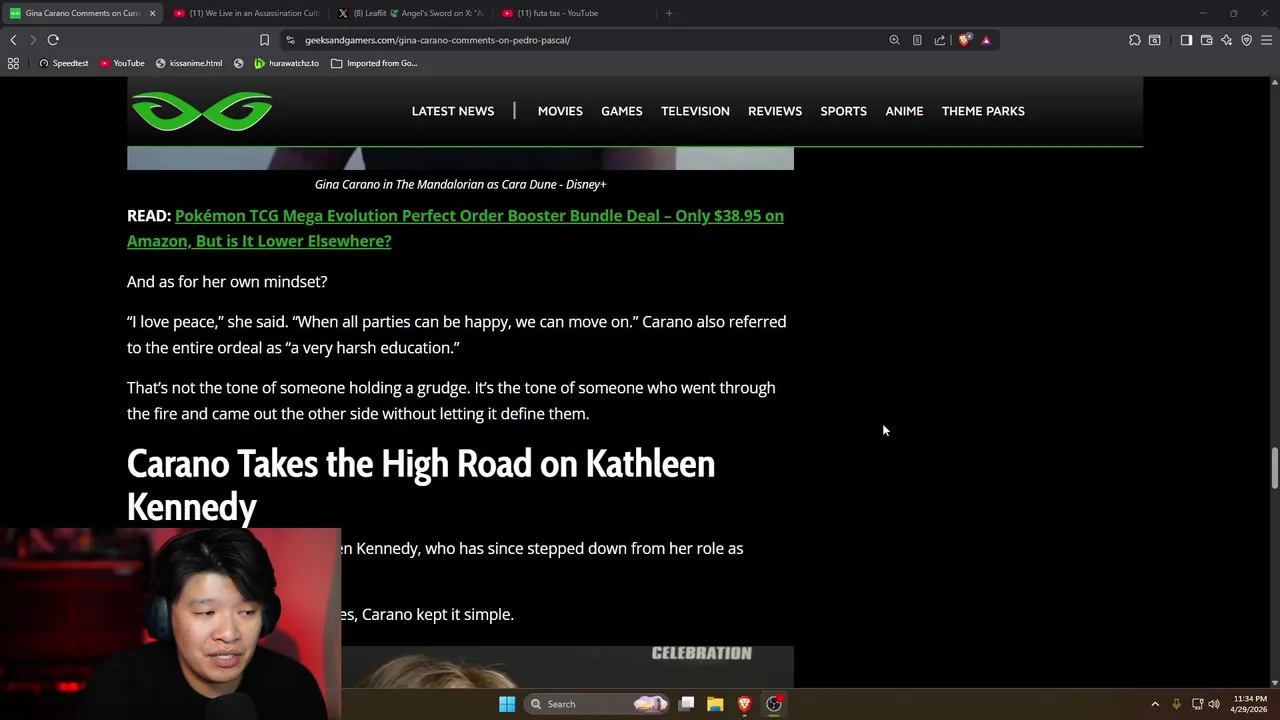Open the apps grid in bookmarks bar
1280x720 pixels.
click(x=13, y=63)
